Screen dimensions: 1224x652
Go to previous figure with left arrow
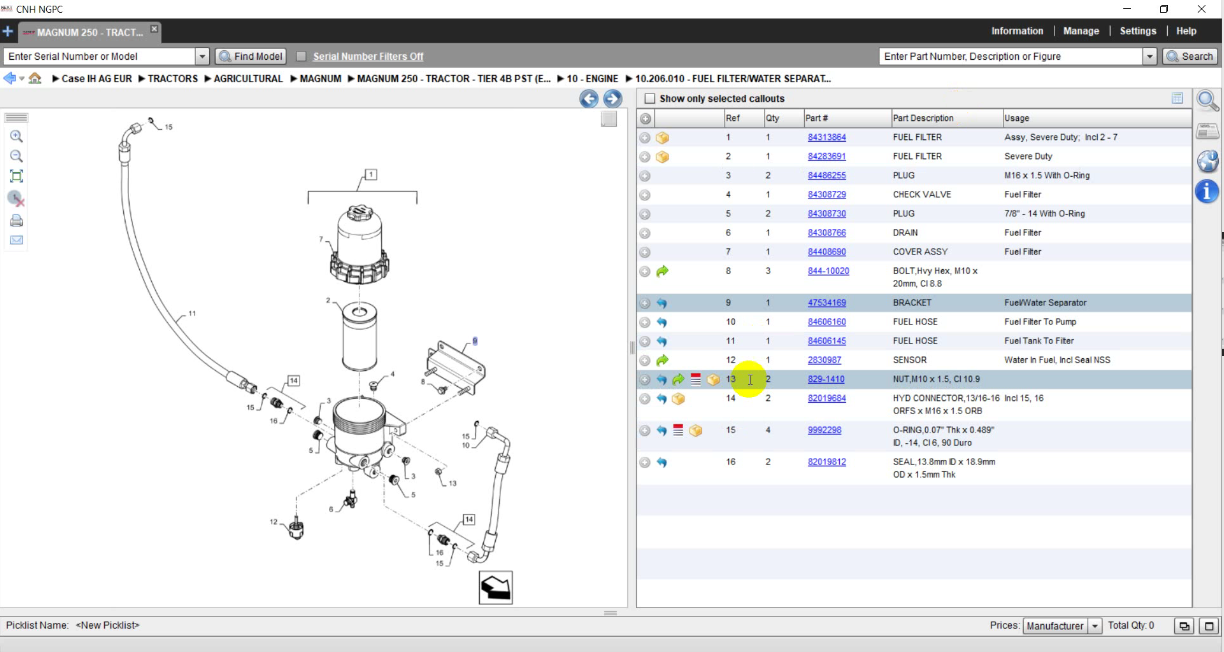(589, 98)
